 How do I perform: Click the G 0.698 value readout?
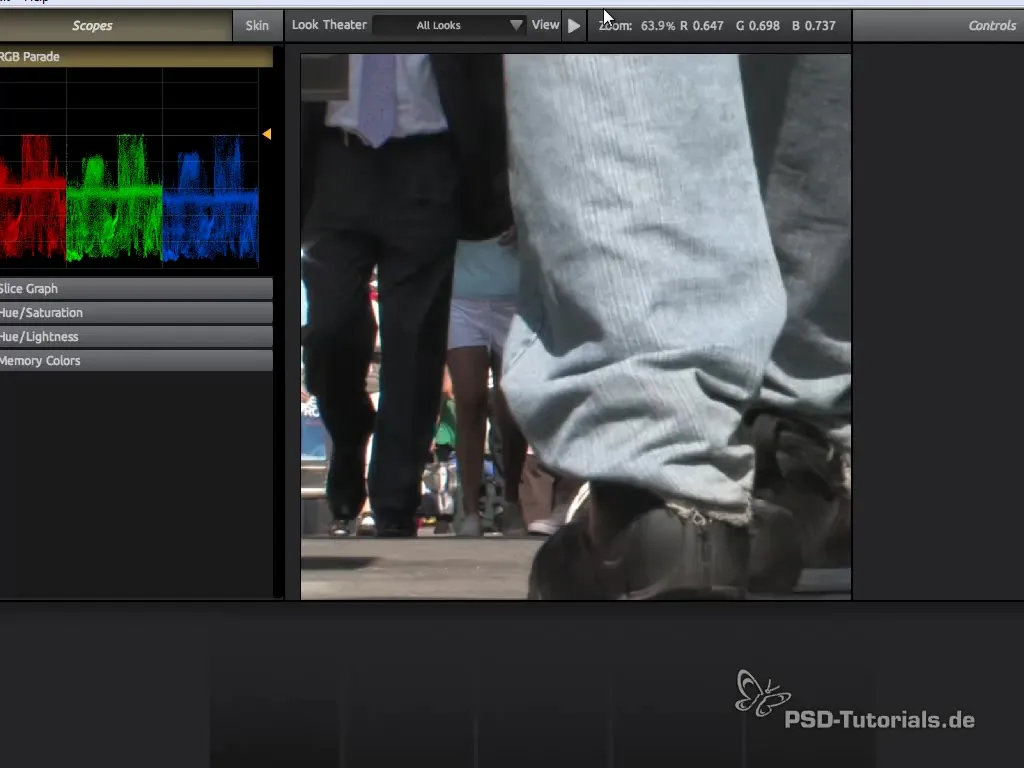pyautogui.click(x=758, y=25)
